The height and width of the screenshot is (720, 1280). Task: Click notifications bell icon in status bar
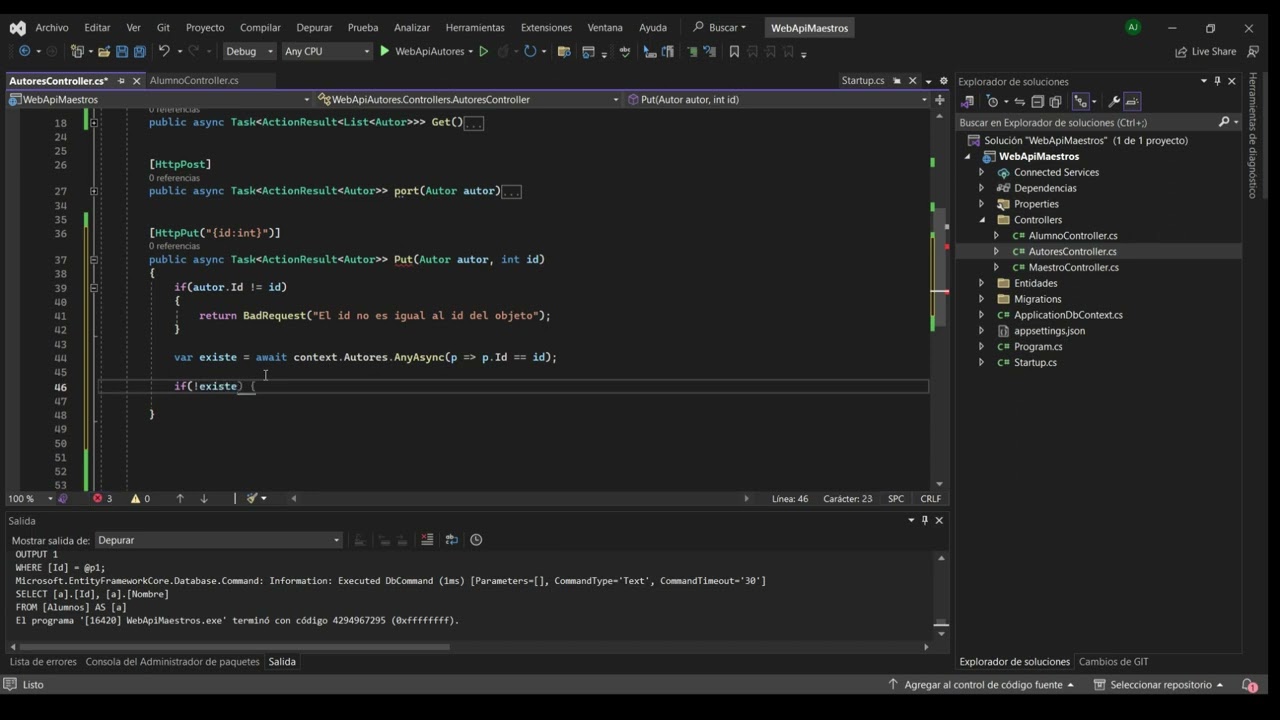(x=1249, y=685)
